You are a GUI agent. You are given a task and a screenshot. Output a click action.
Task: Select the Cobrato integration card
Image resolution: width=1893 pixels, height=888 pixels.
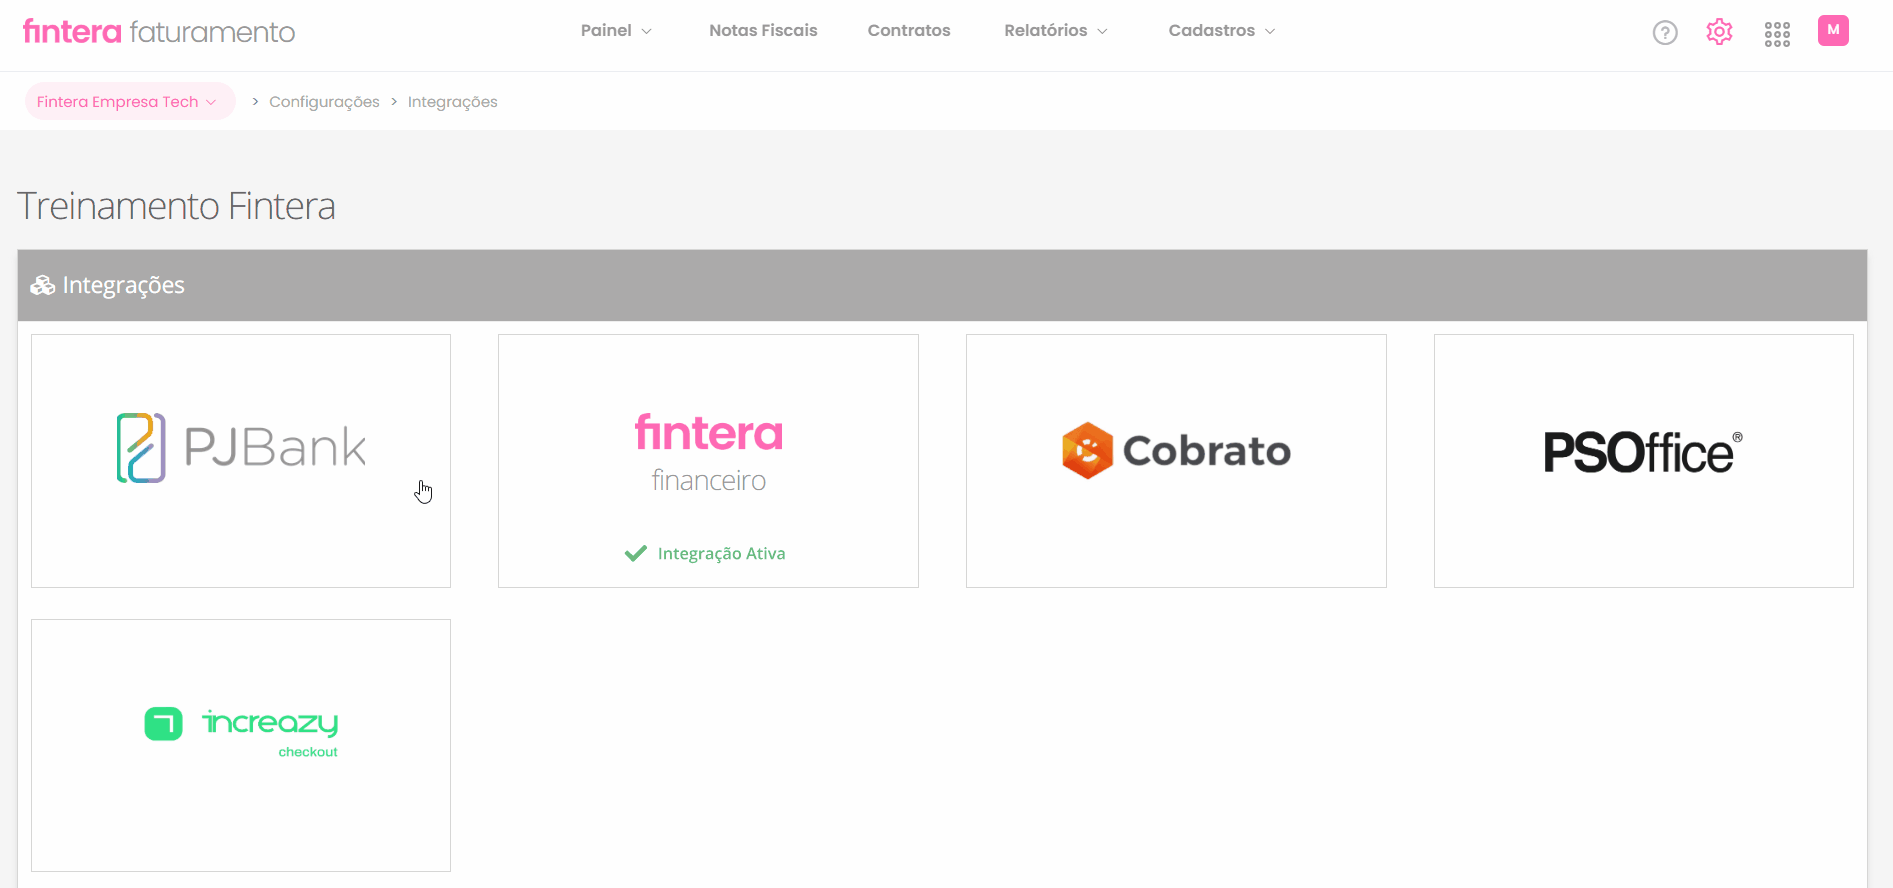(x=1176, y=461)
